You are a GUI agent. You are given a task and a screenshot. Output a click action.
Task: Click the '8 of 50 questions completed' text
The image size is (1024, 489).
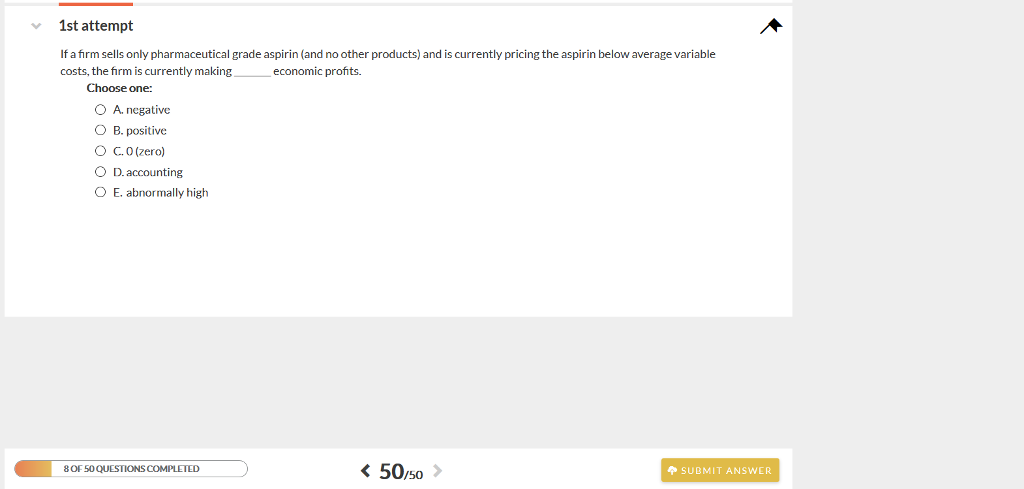(131, 469)
